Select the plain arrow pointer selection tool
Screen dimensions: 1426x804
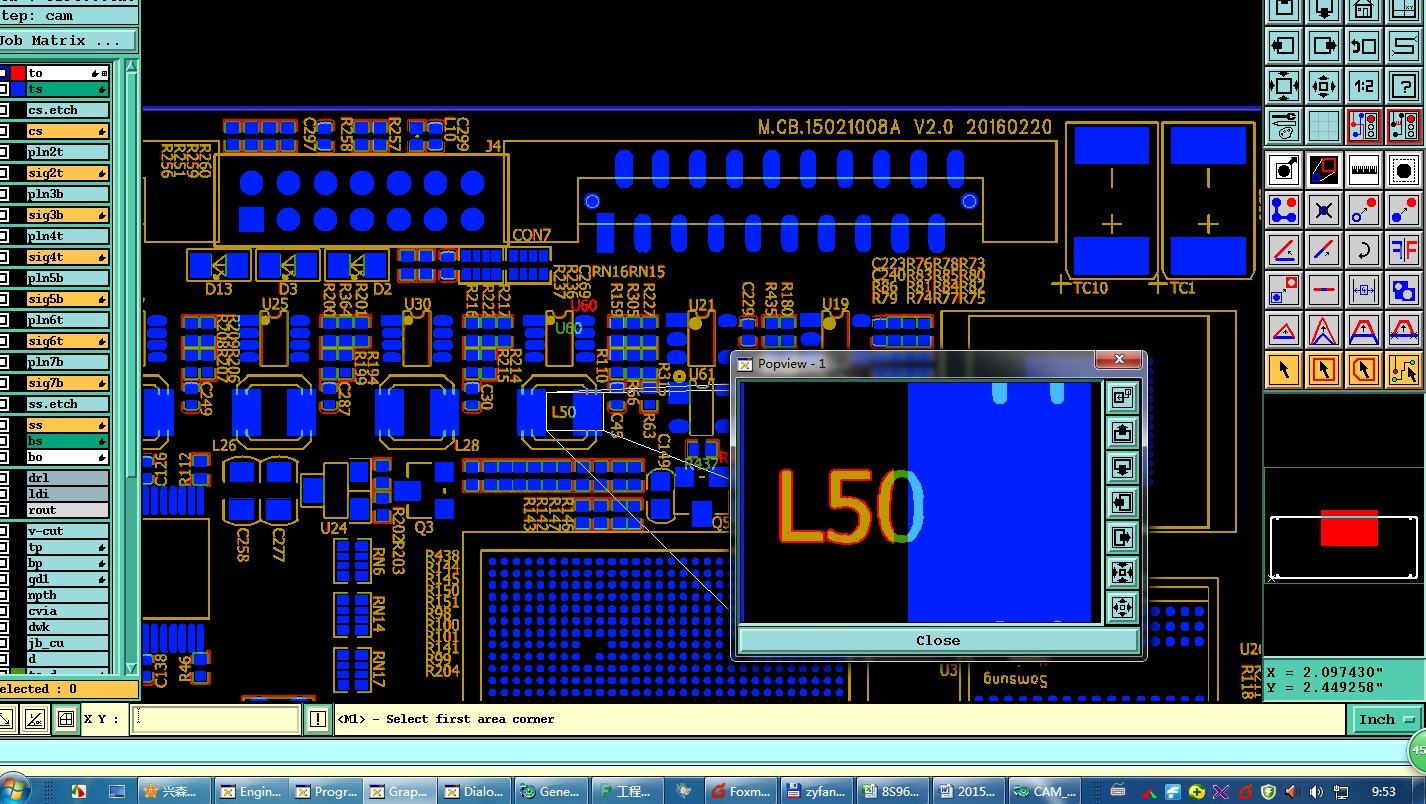click(x=1284, y=371)
